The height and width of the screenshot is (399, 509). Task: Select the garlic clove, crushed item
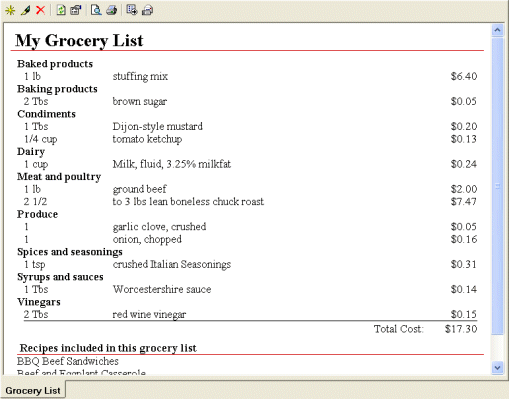coord(159,227)
